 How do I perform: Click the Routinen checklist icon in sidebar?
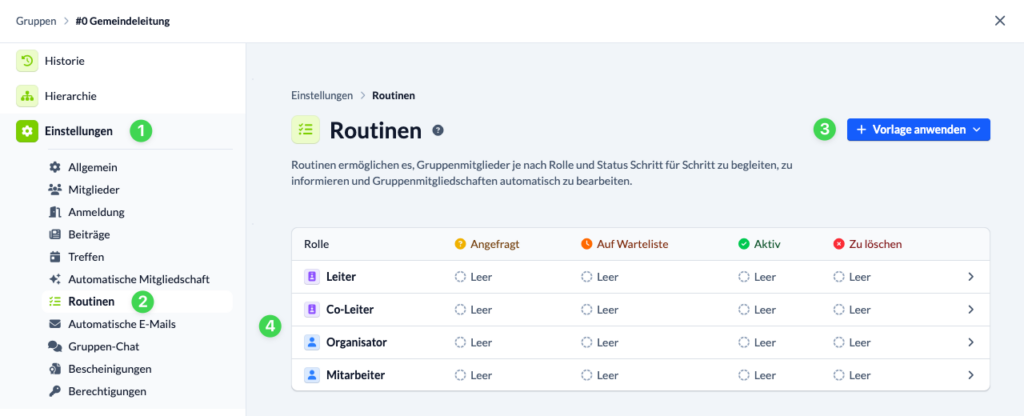coord(55,301)
